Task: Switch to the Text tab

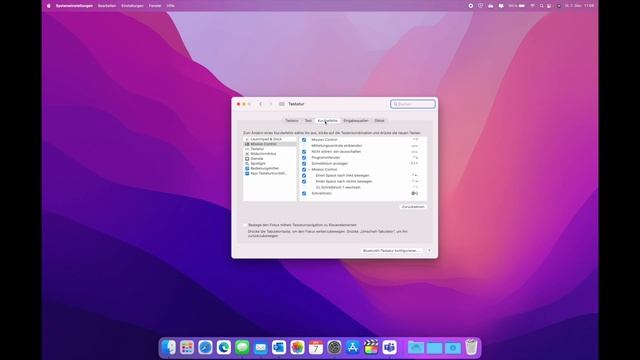Action: tap(308, 121)
